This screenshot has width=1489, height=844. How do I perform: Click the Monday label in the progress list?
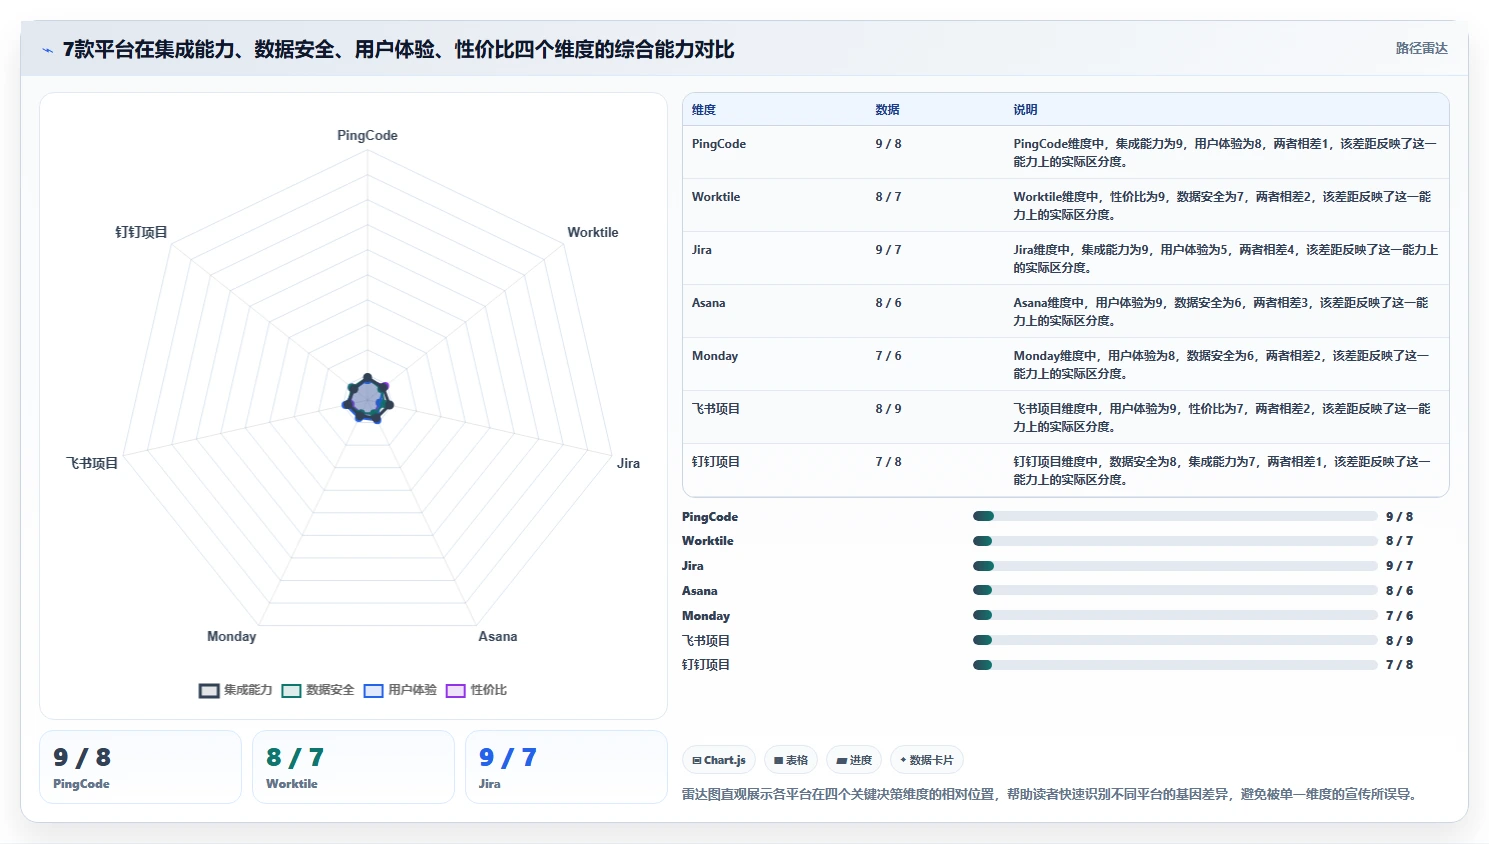706,616
